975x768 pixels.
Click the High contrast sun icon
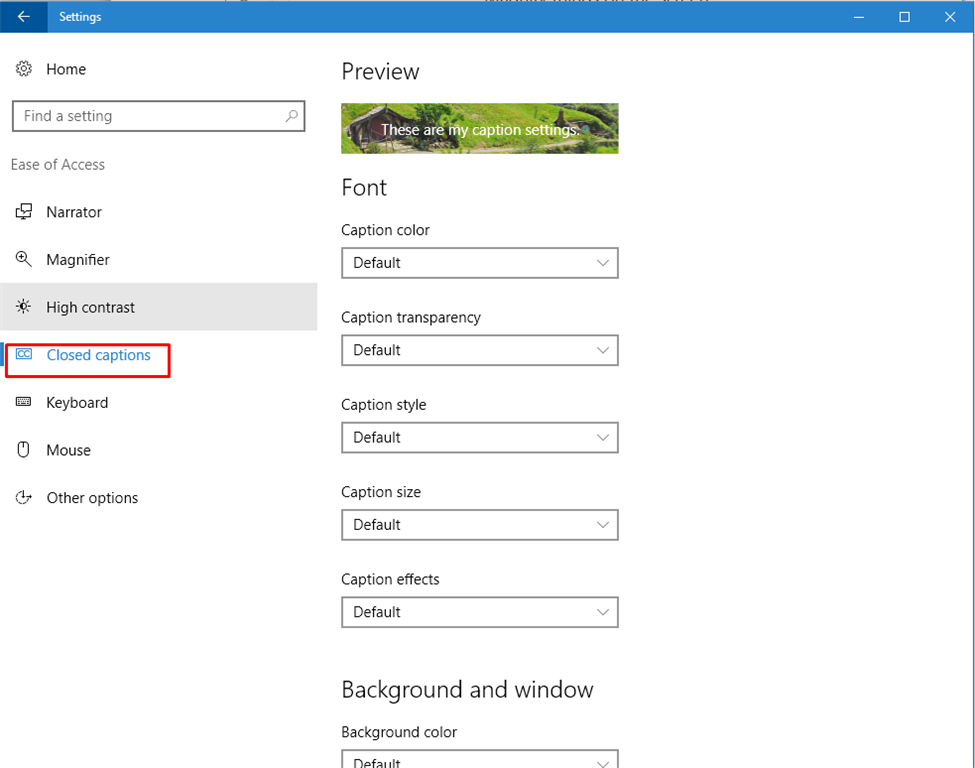coord(24,307)
